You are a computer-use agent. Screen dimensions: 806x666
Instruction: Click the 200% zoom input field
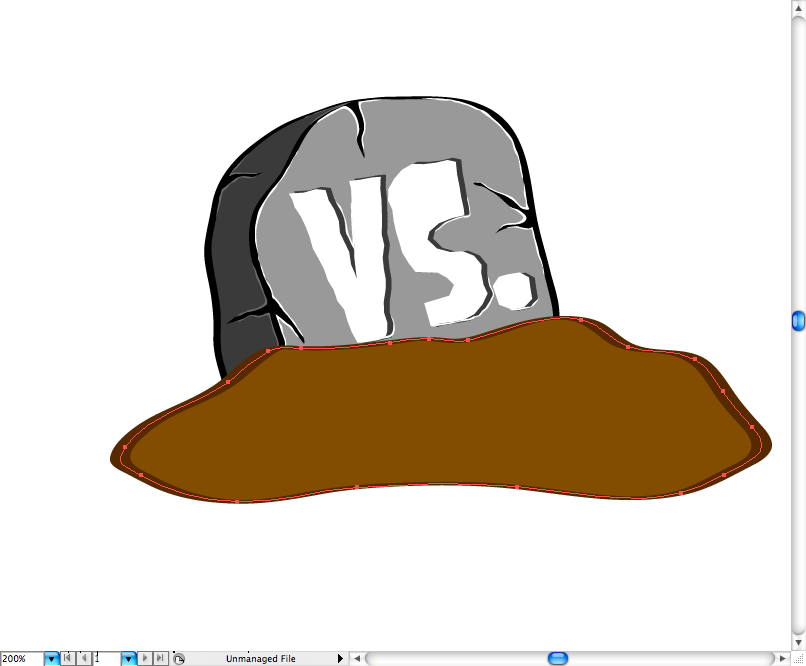[21, 659]
